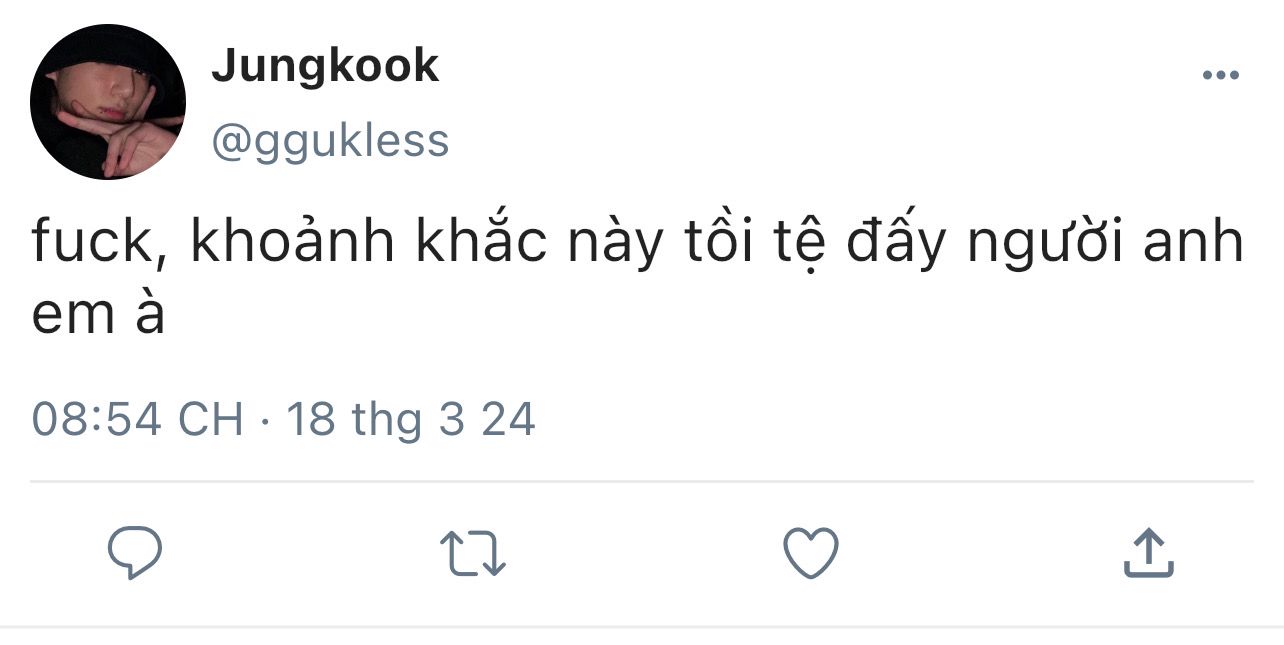The width and height of the screenshot is (1284, 645).
Task: Reply to the tweet via speech bubble icon
Action: pyautogui.click(x=135, y=553)
